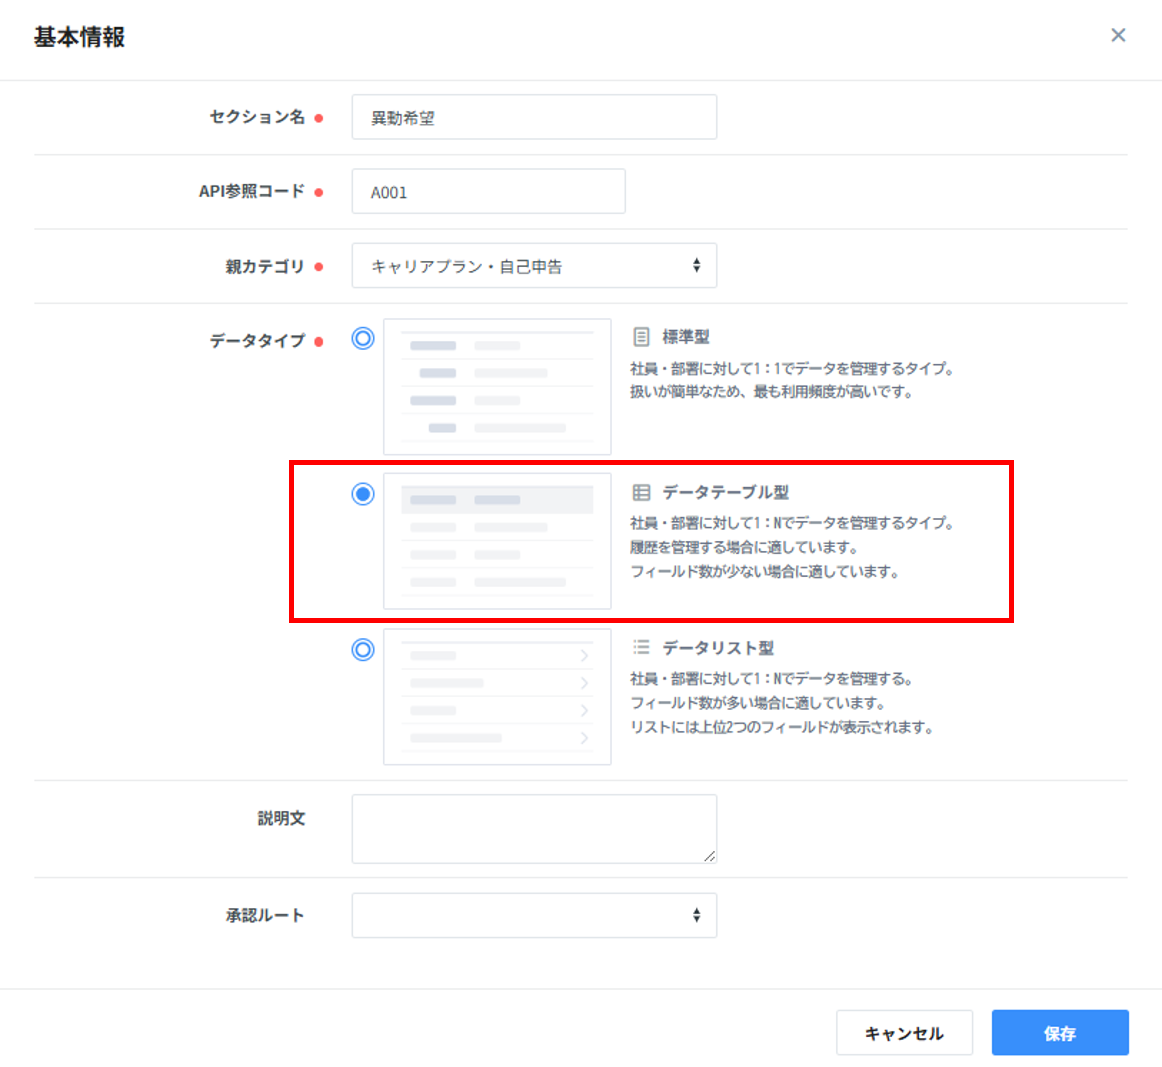Image resolution: width=1162 pixels, height=1067 pixels.
Task: Click the データテーブル型 heading label
Action: [725, 492]
